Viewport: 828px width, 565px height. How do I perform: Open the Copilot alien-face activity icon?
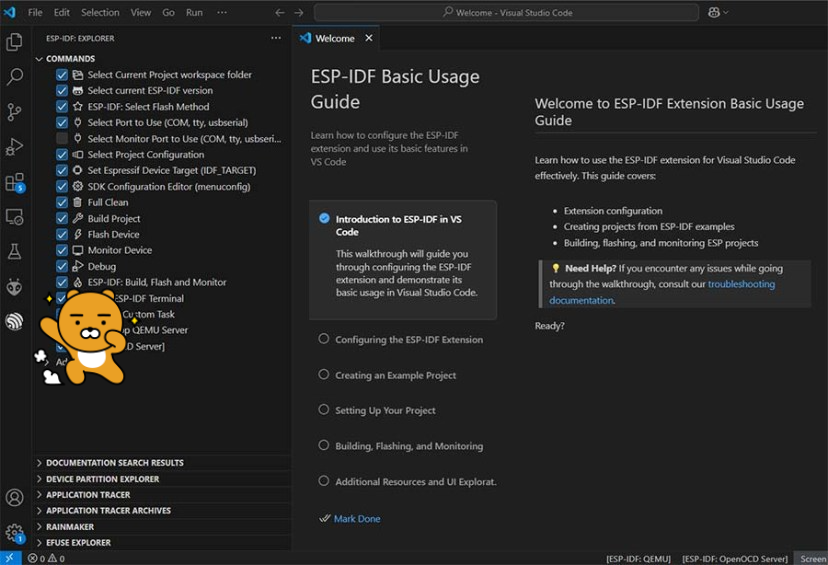click(x=14, y=287)
